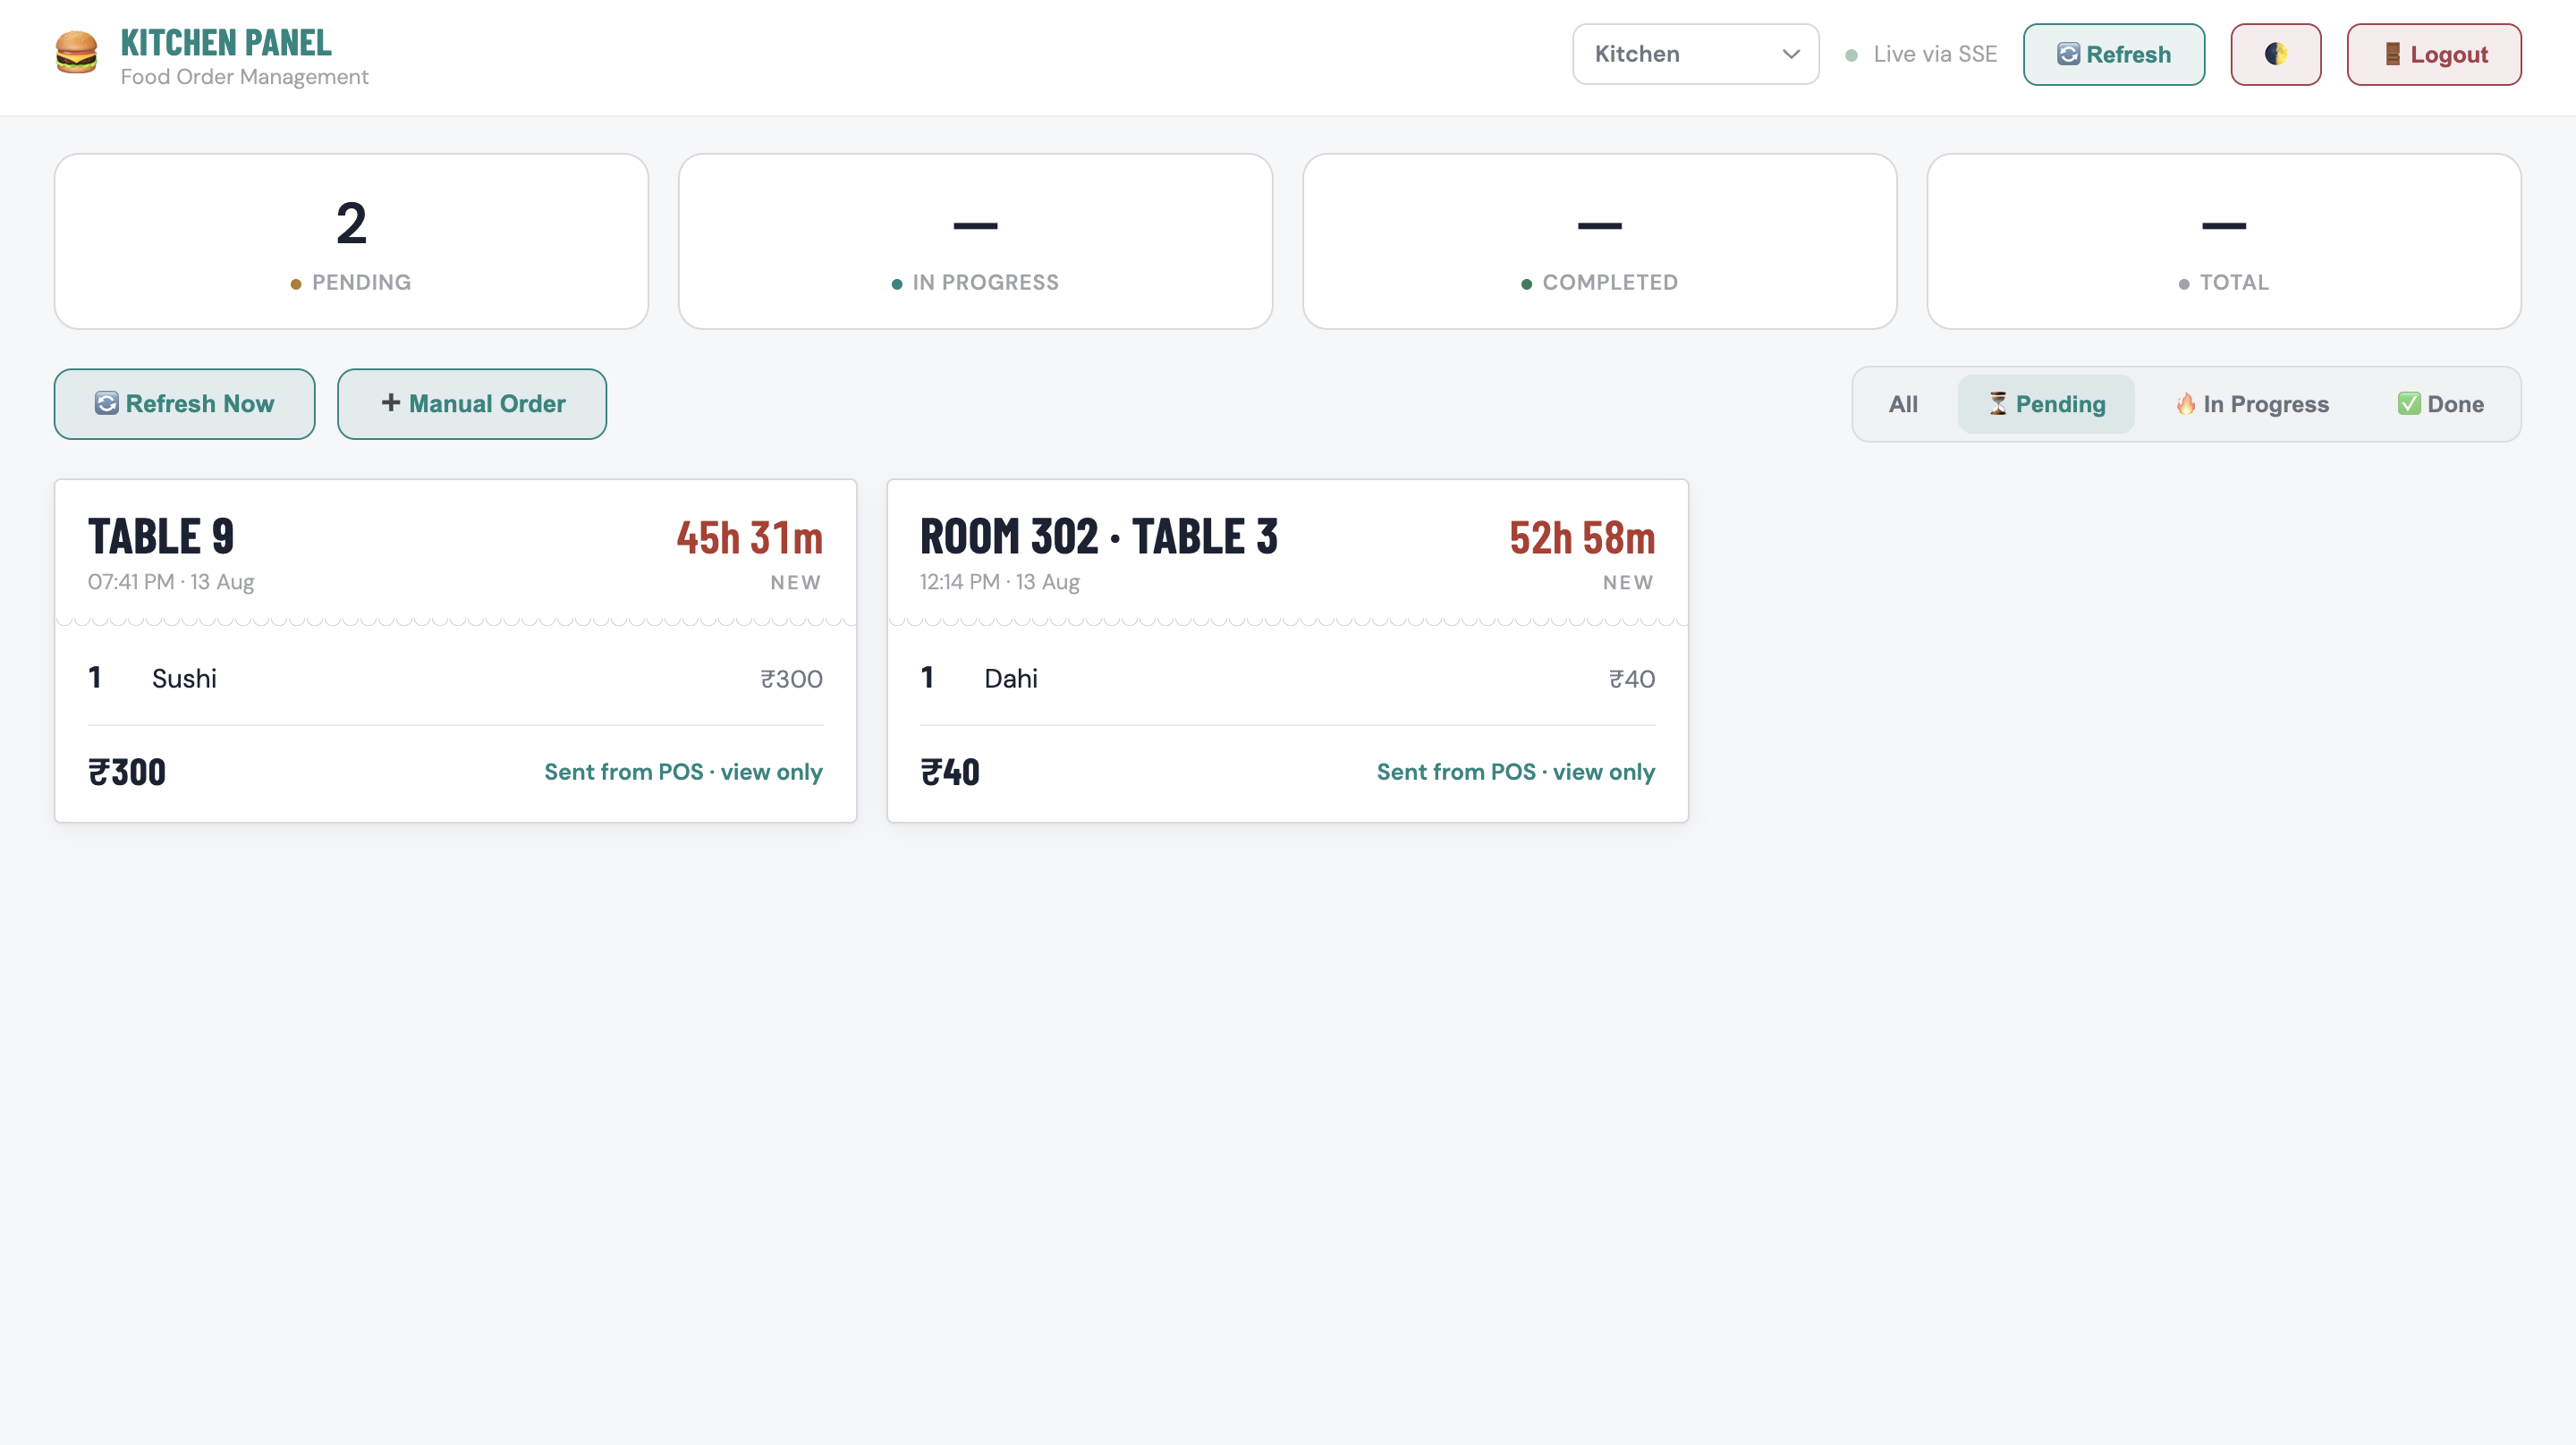Select the Pending filter tab
This screenshot has width=2576, height=1445.
tap(2046, 404)
